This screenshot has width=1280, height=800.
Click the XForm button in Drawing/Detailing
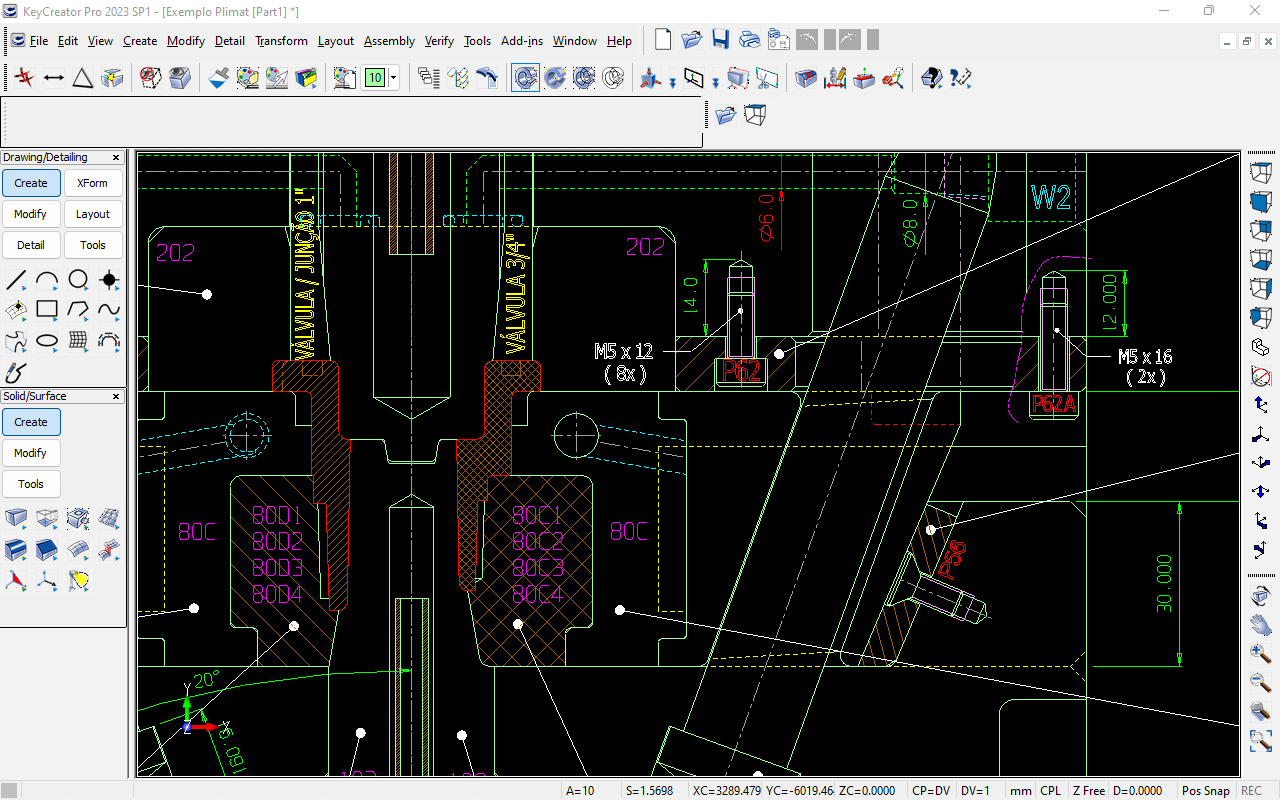click(93, 183)
